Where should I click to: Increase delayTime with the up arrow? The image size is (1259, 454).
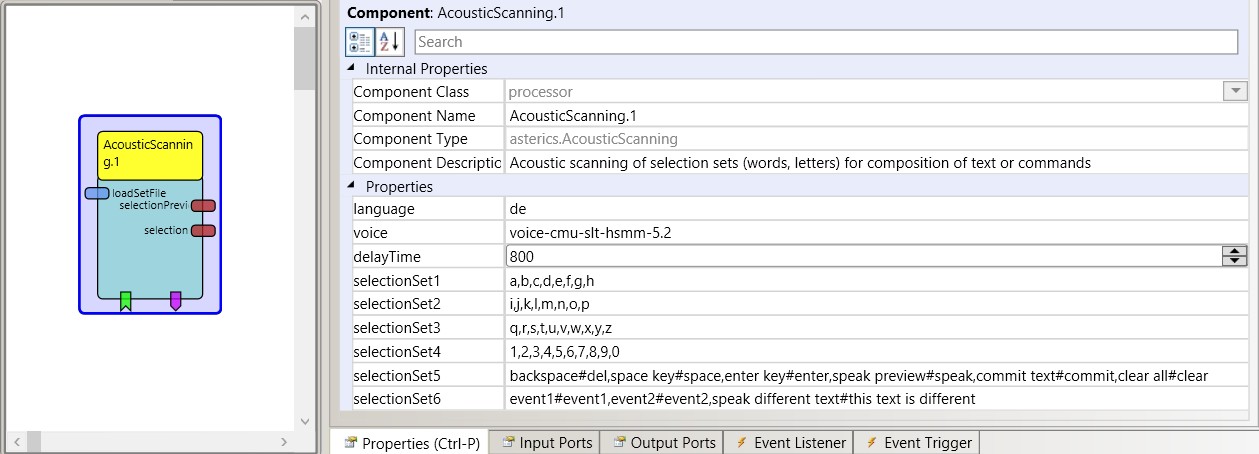(1235, 251)
